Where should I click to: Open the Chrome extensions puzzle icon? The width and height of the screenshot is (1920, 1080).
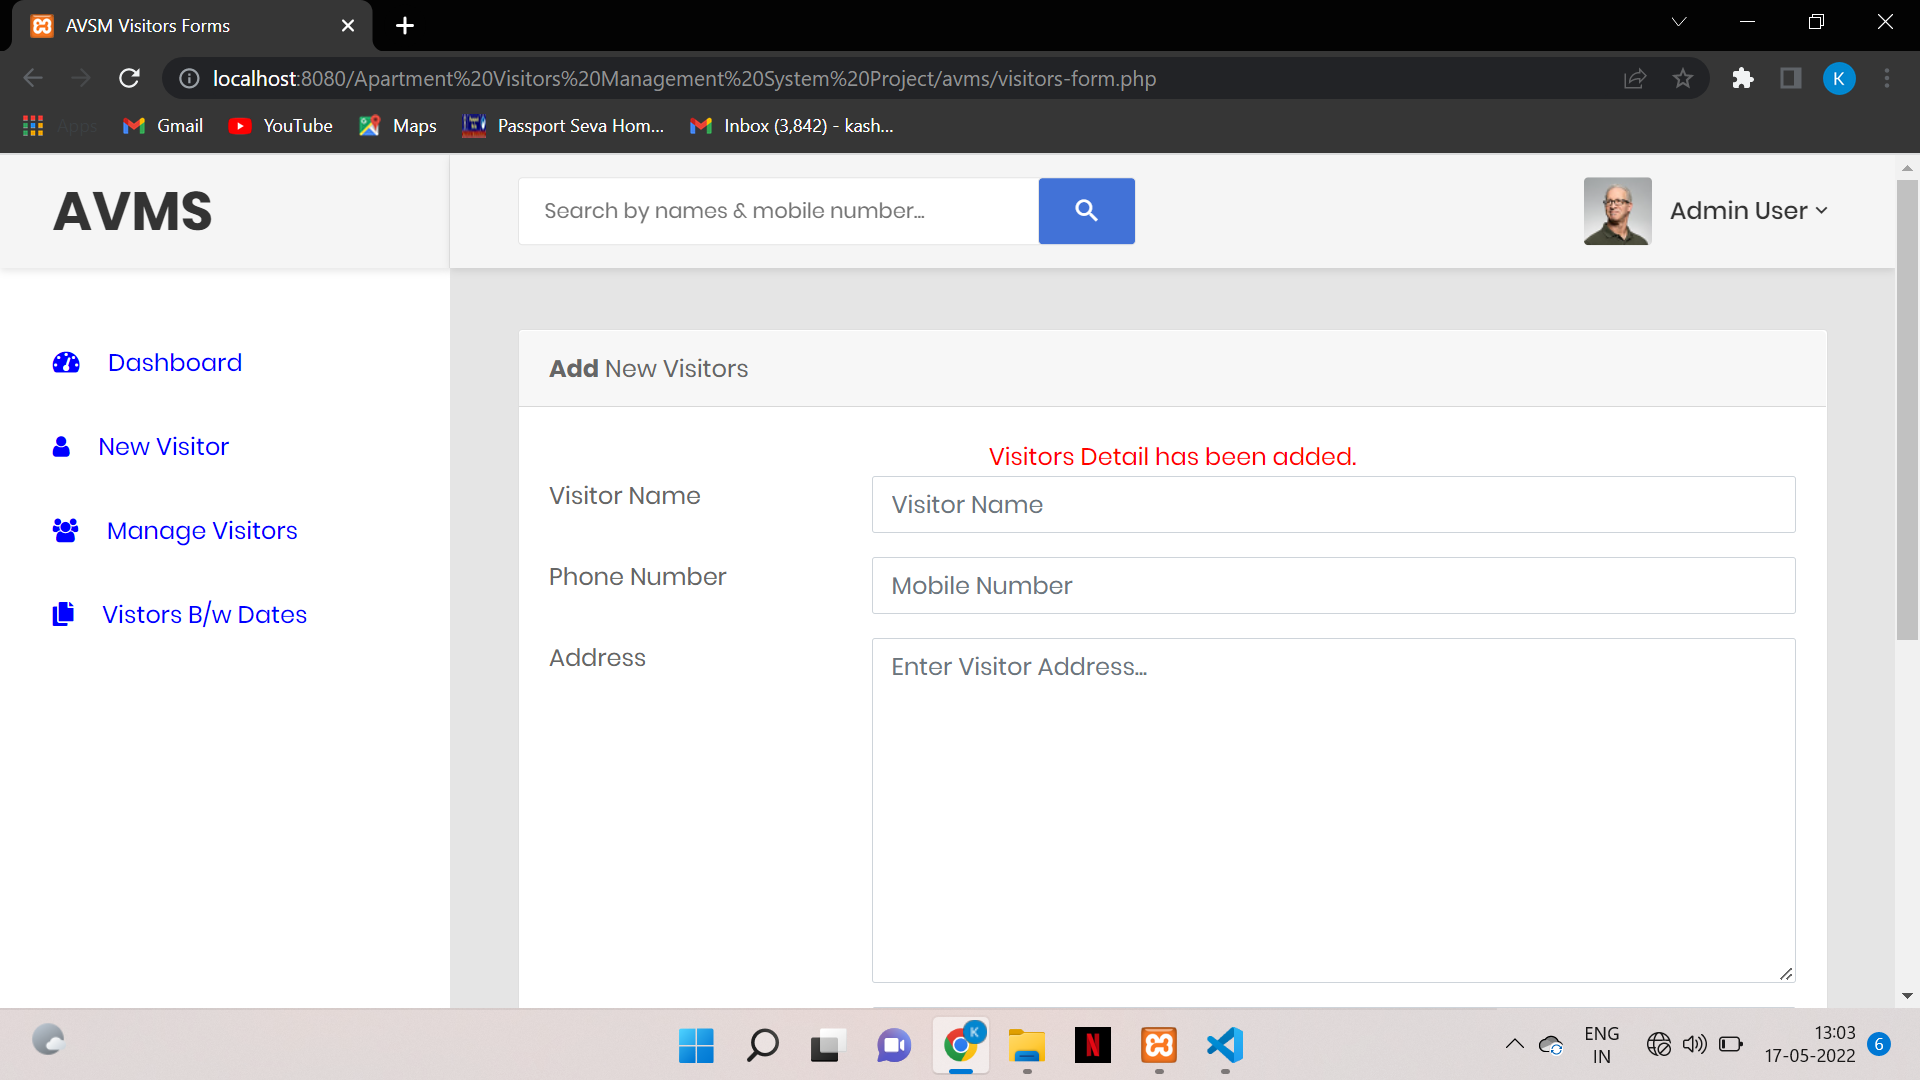(1743, 78)
